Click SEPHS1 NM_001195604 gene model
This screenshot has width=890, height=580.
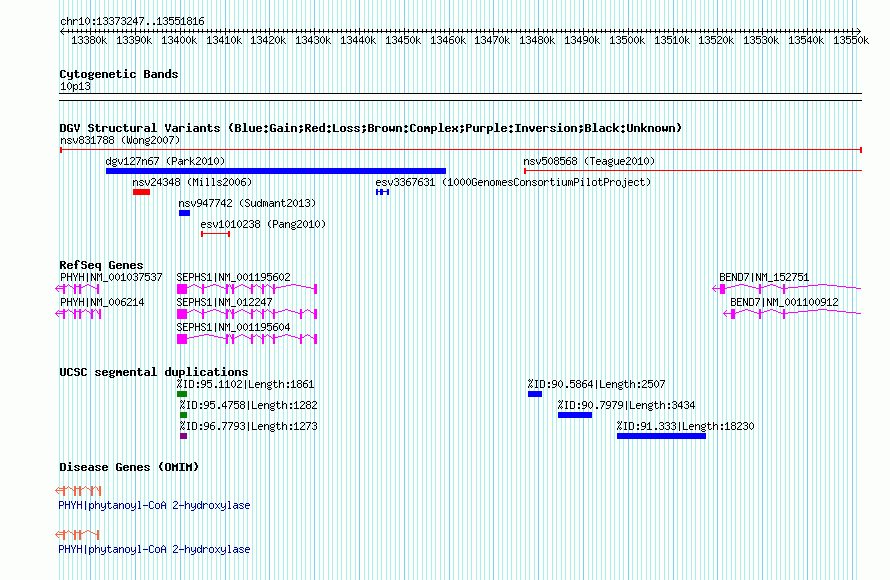click(247, 339)
